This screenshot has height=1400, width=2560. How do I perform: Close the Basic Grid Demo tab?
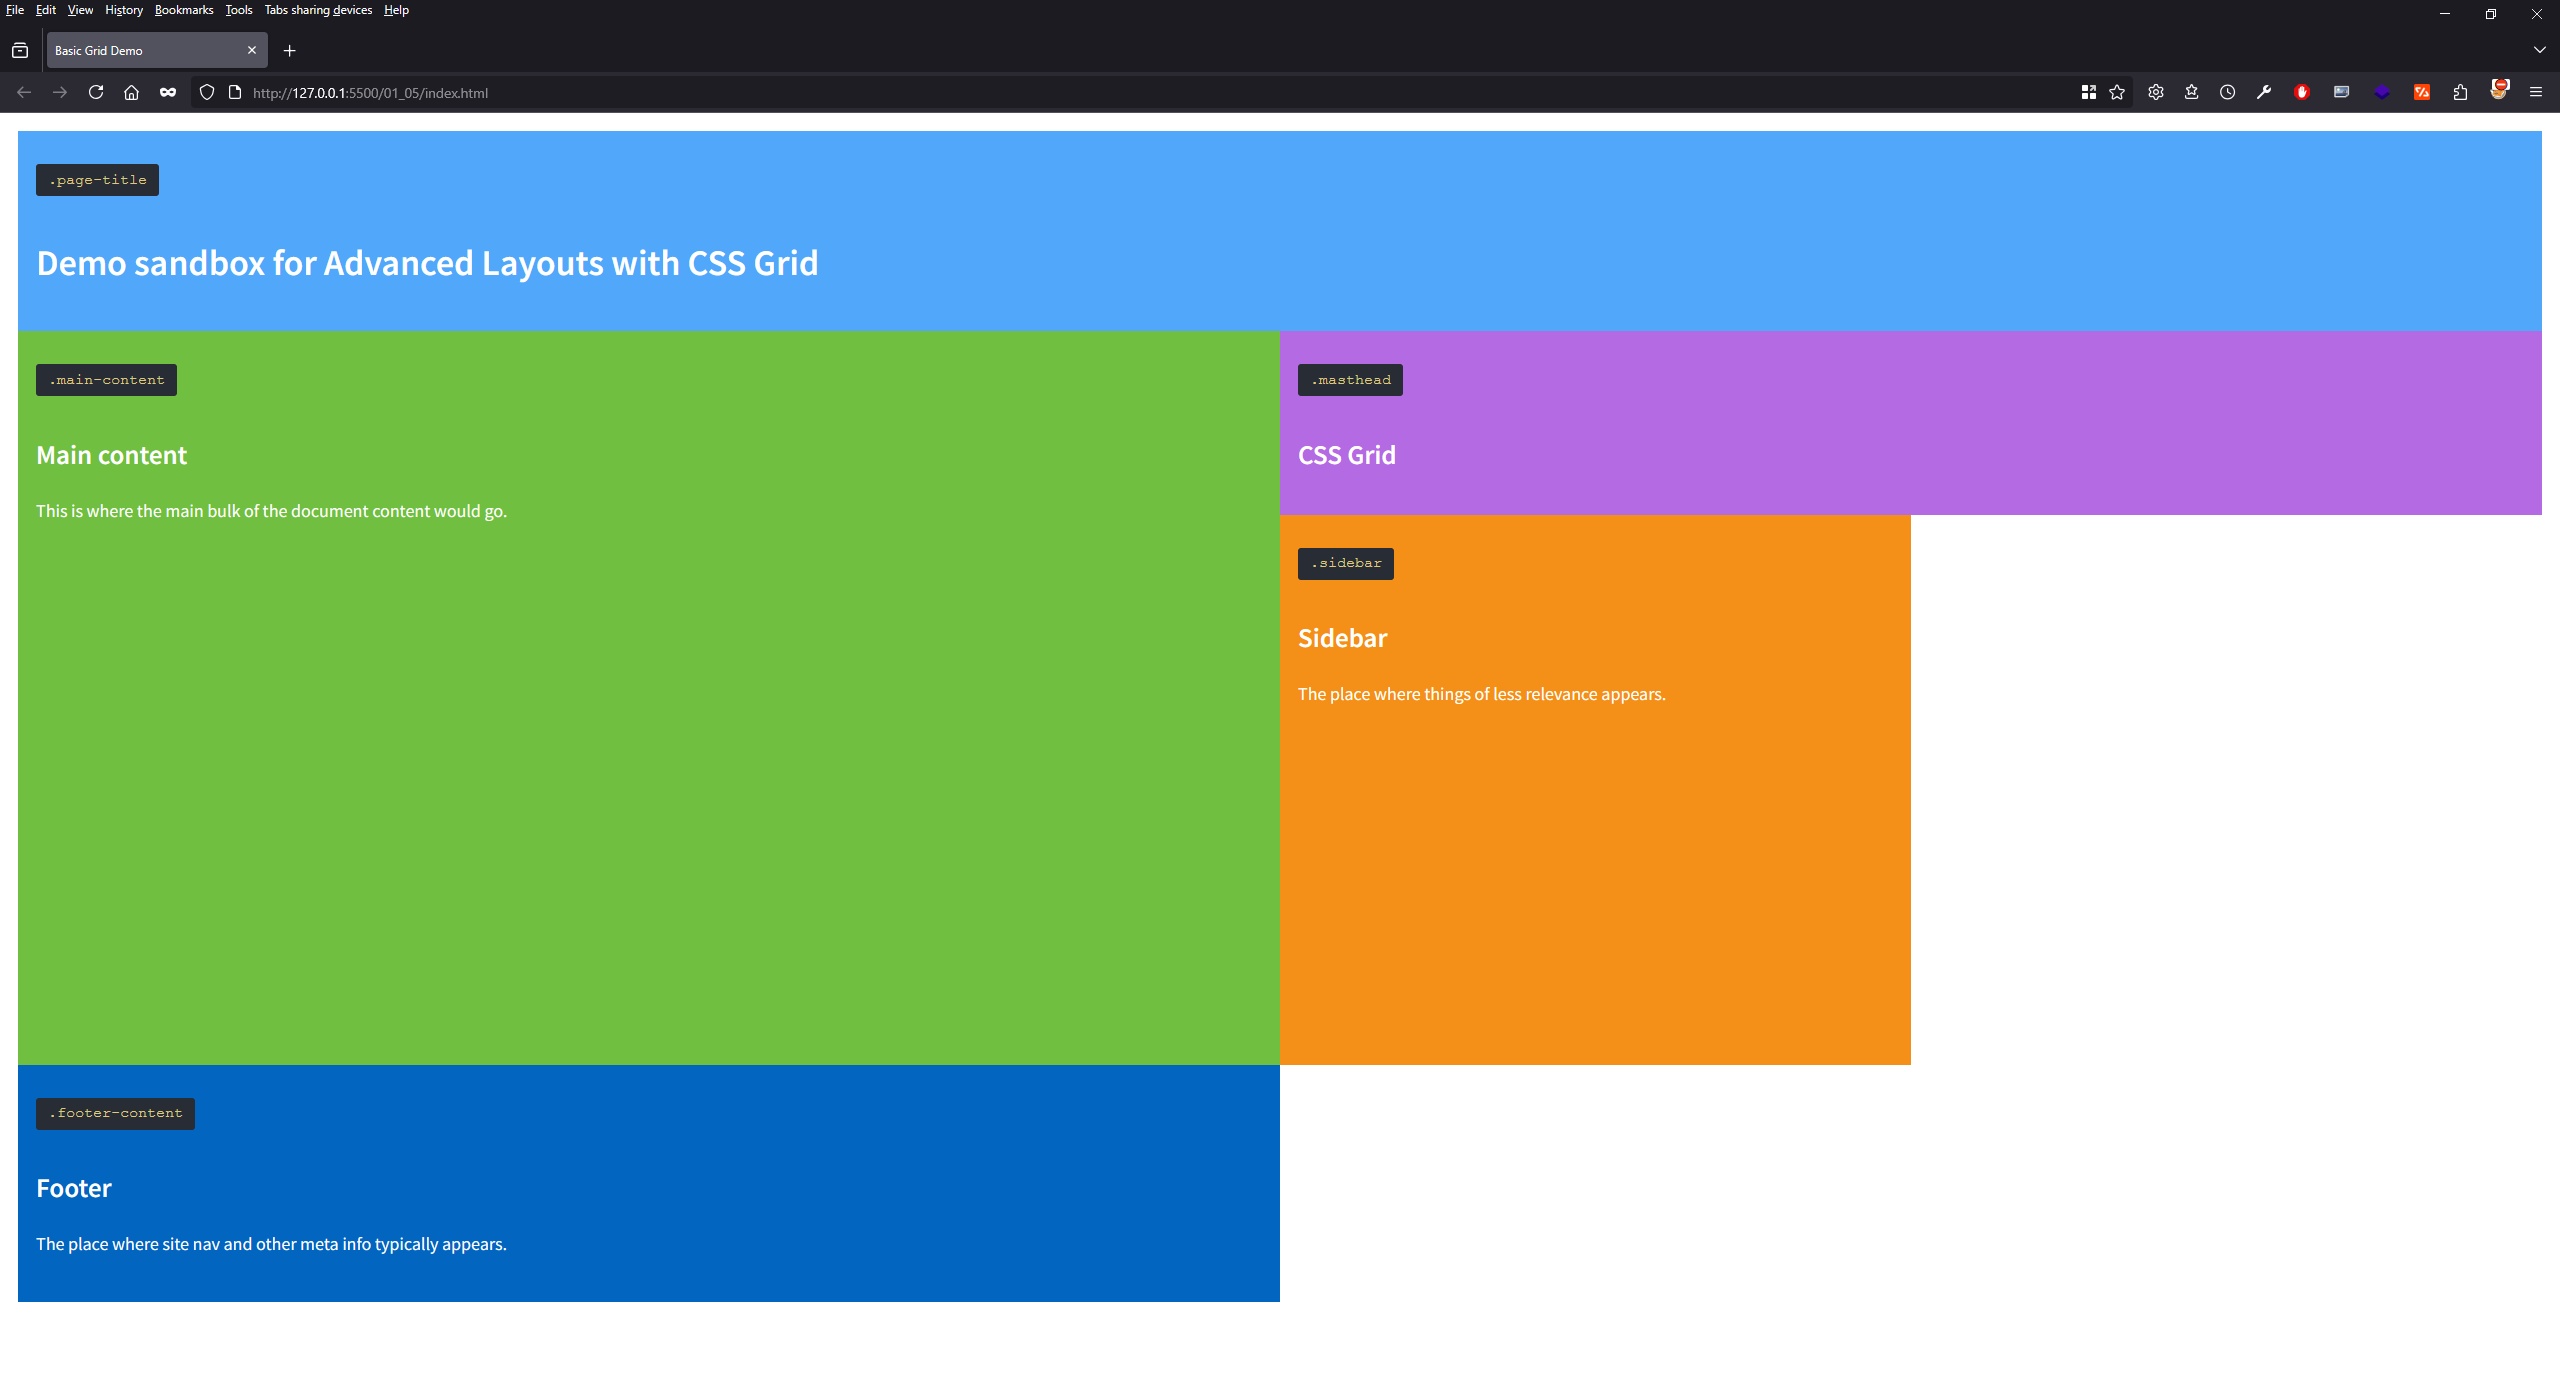pos(252,50)
